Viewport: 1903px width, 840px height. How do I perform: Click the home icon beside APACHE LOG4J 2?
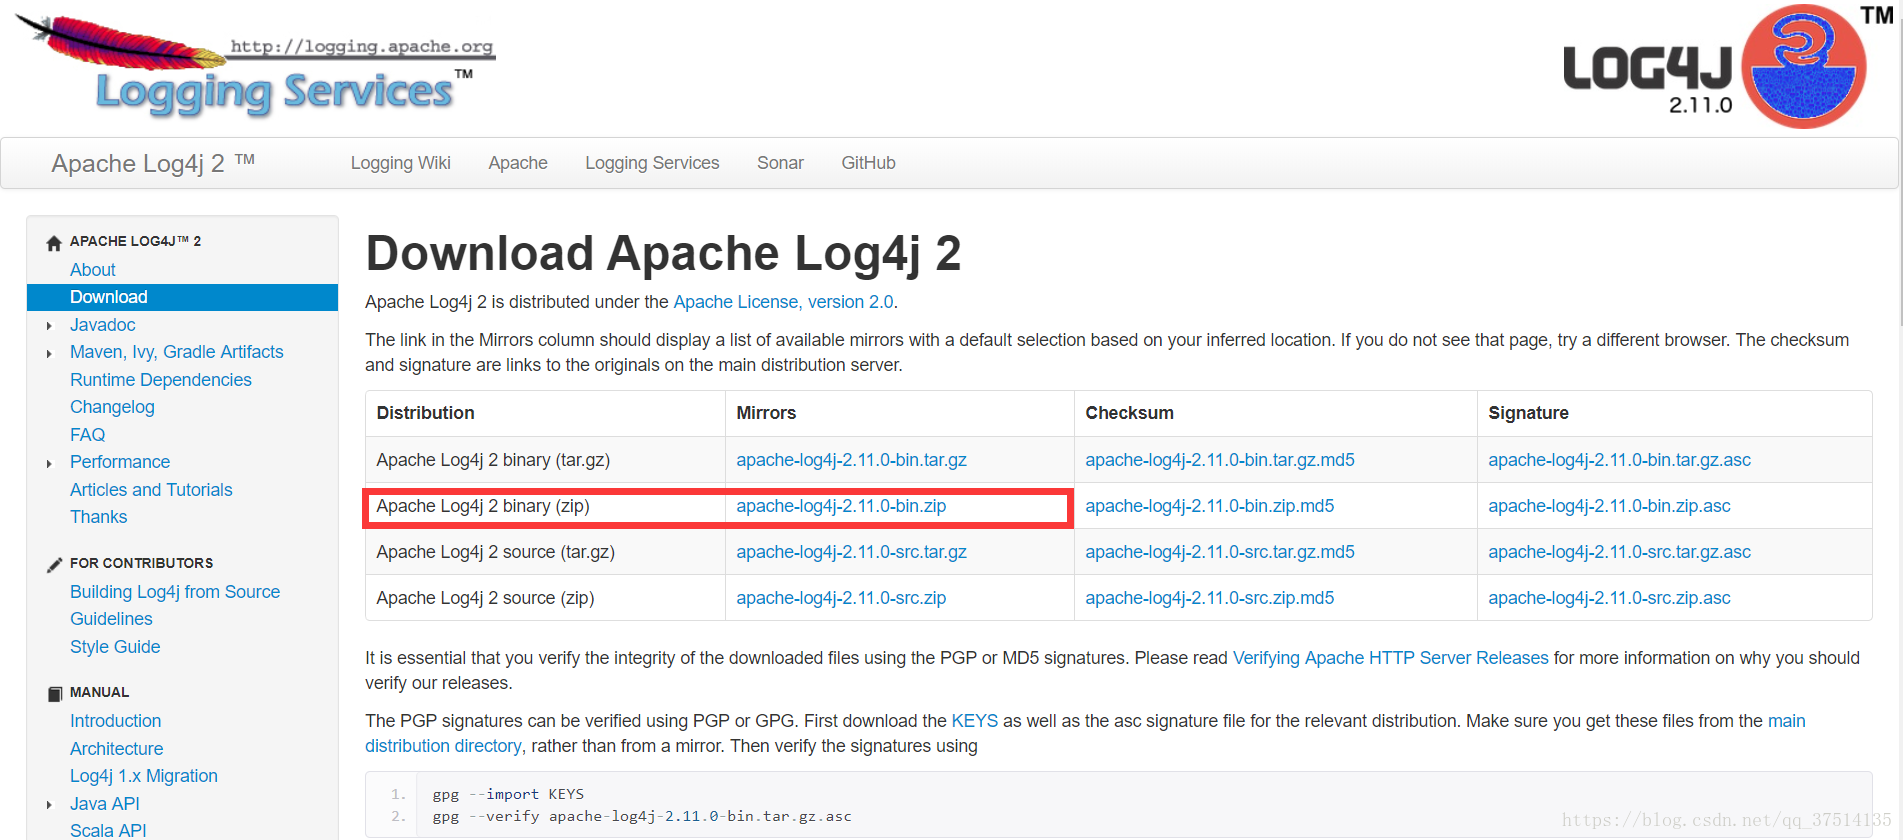pyautogui.click(x=54, y=243)
